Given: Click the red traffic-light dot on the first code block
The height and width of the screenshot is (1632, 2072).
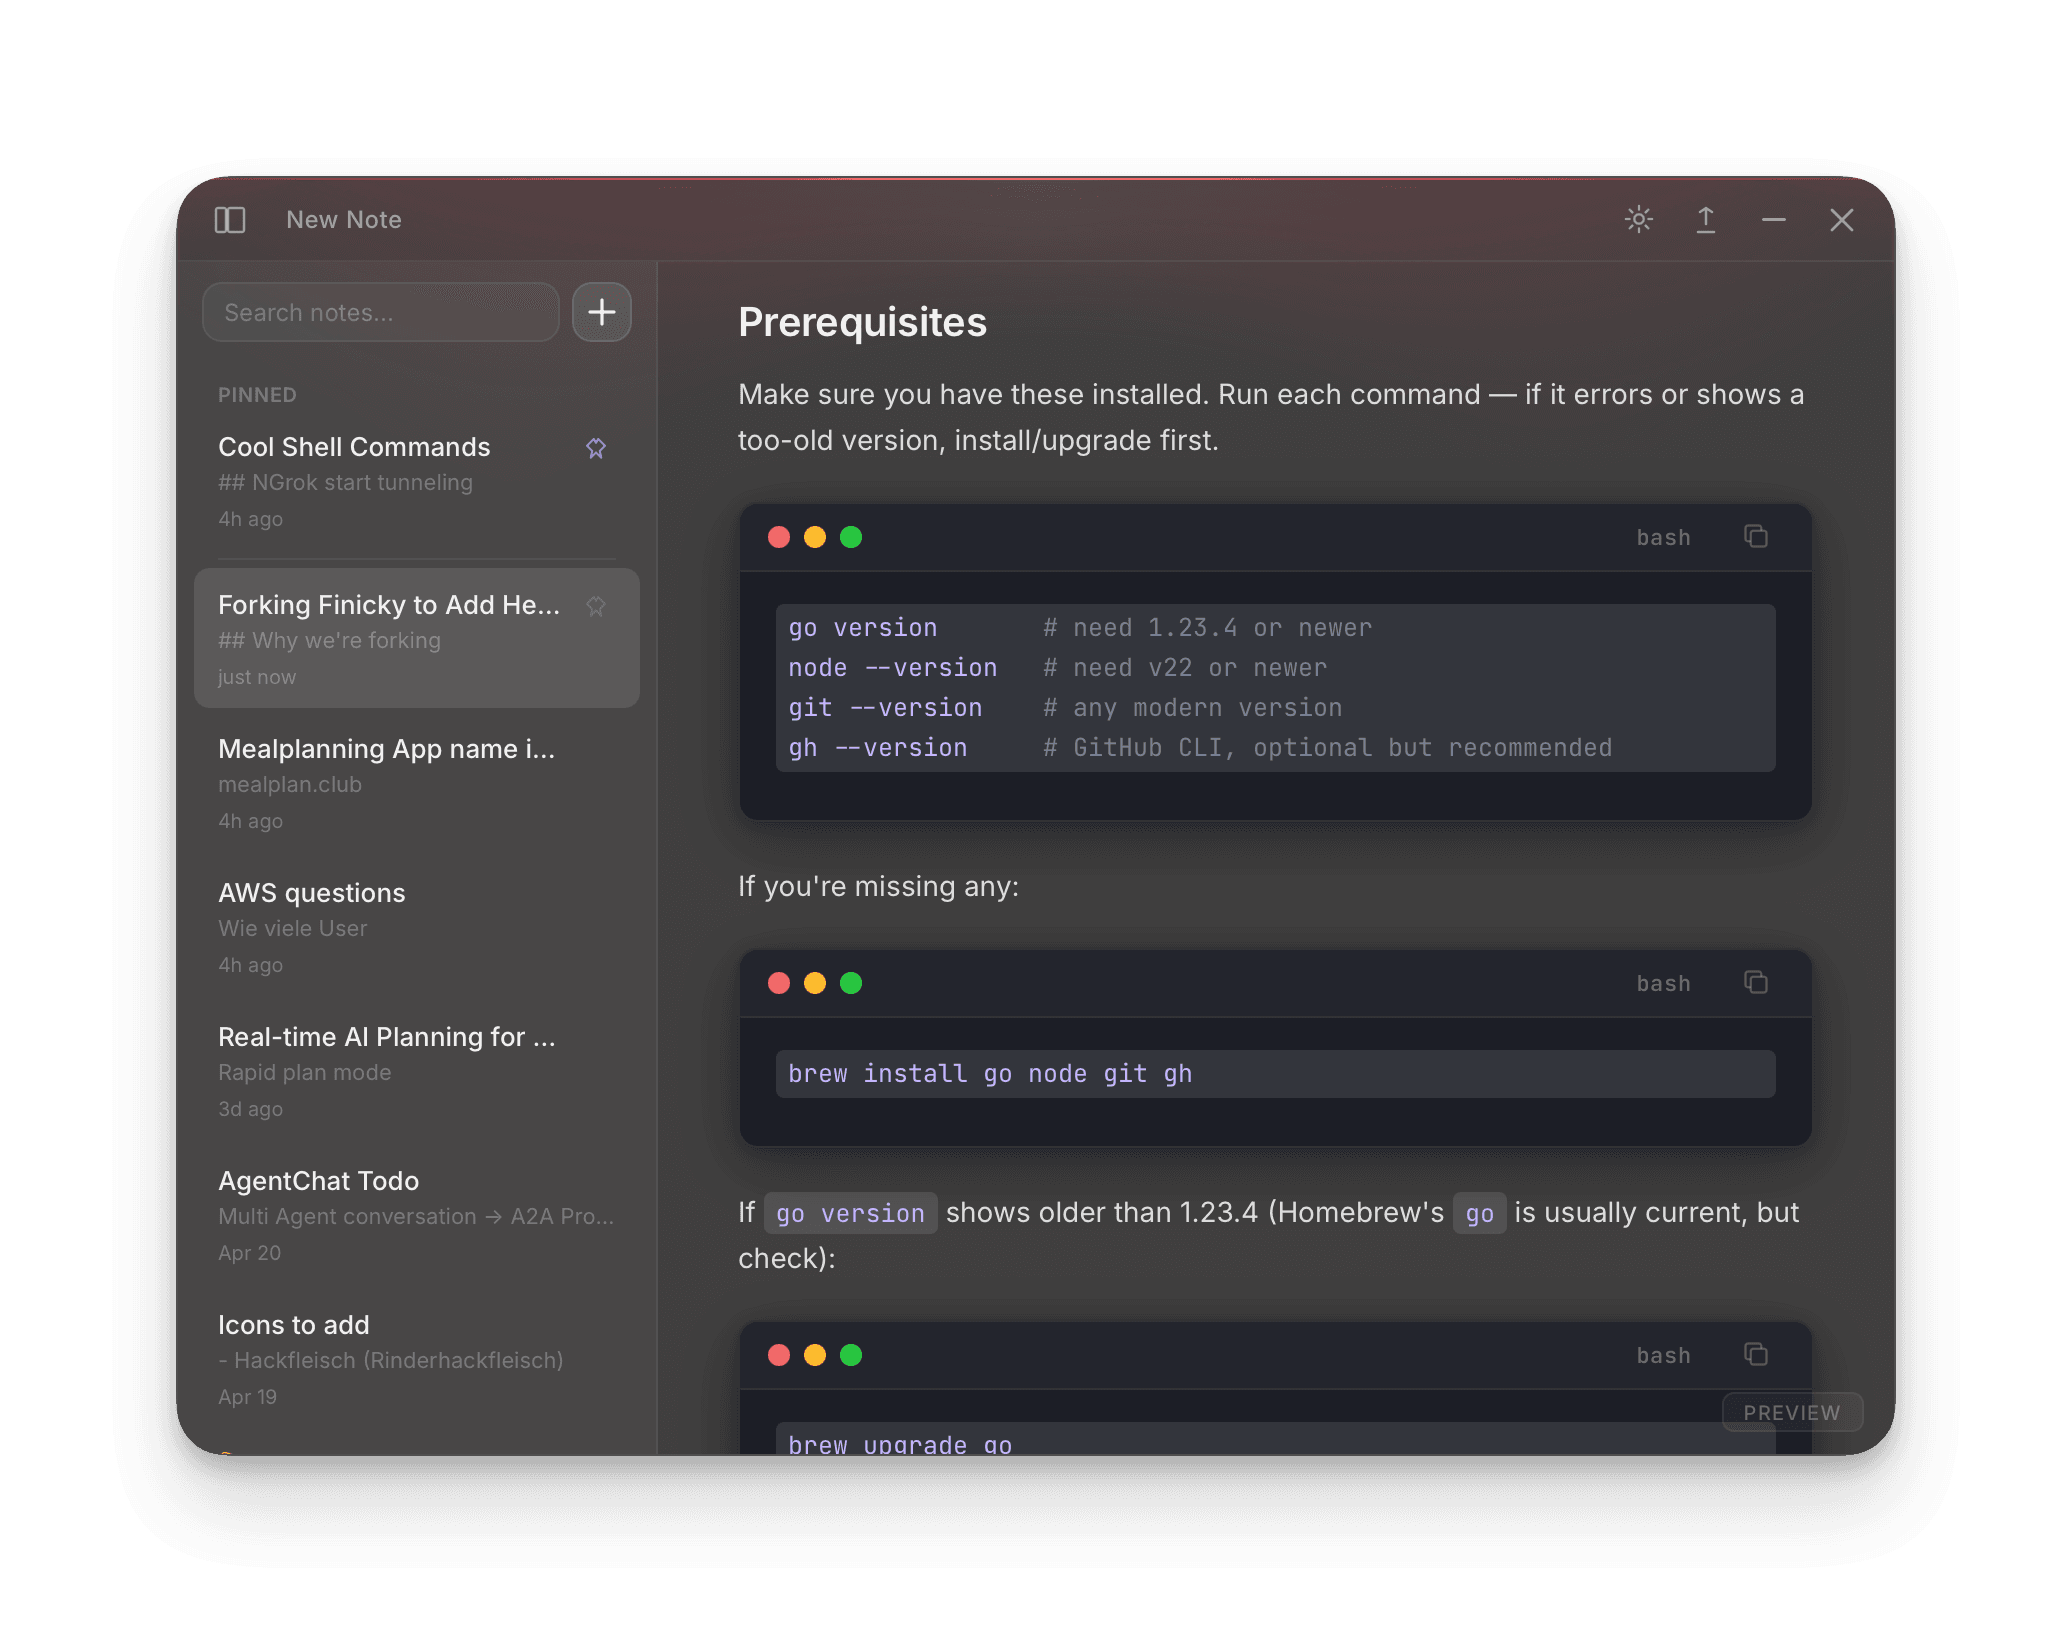Looking at the screenshot, I should 779,537.
